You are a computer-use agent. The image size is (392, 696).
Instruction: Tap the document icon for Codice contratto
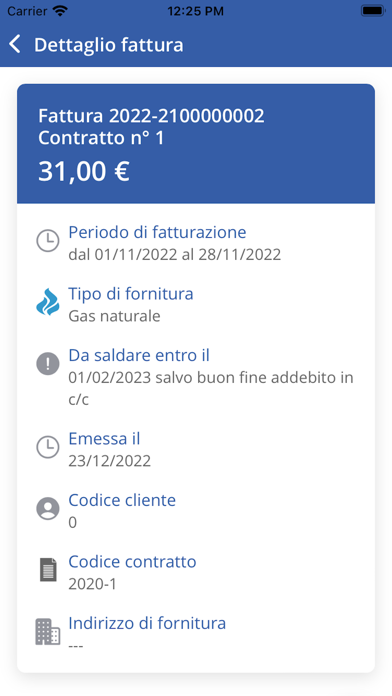[48, 569]
